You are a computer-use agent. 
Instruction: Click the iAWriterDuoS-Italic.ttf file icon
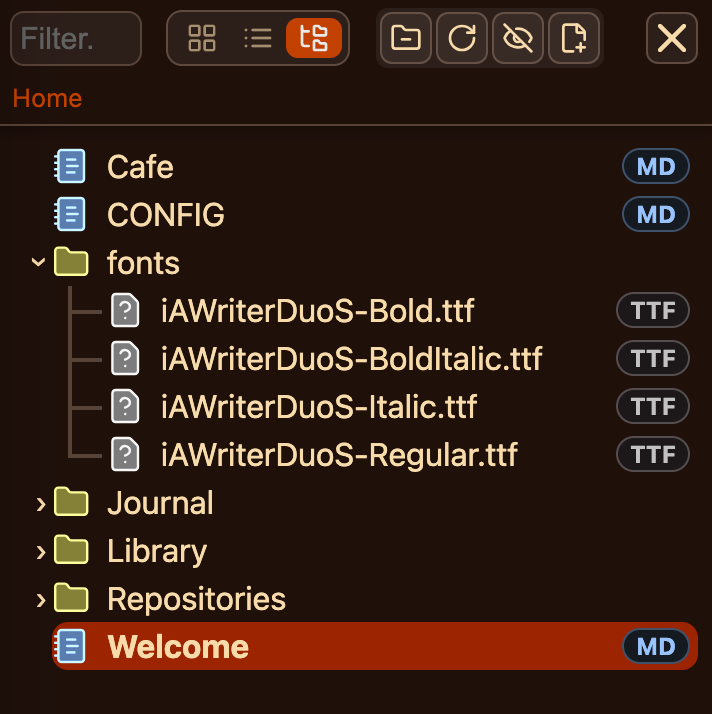coord(124,407)
